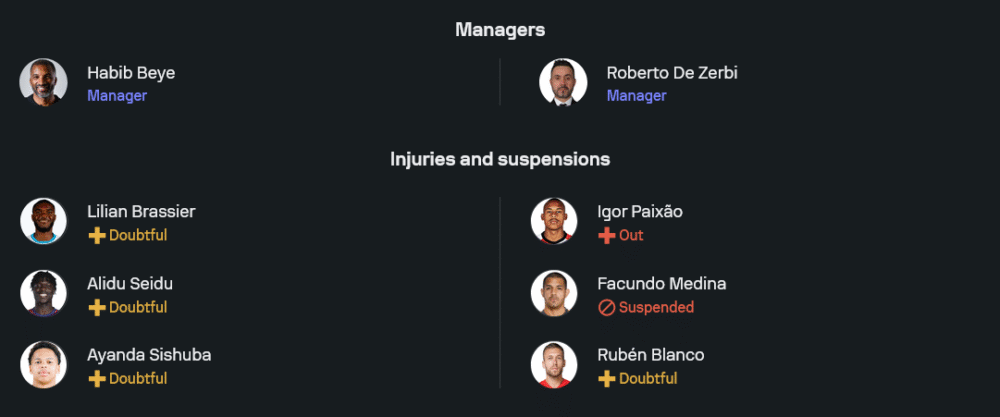Open Facundo Medina's player avatar
Screen dimensions: 1000x417
pyautogui.click(x=553, y=293)
